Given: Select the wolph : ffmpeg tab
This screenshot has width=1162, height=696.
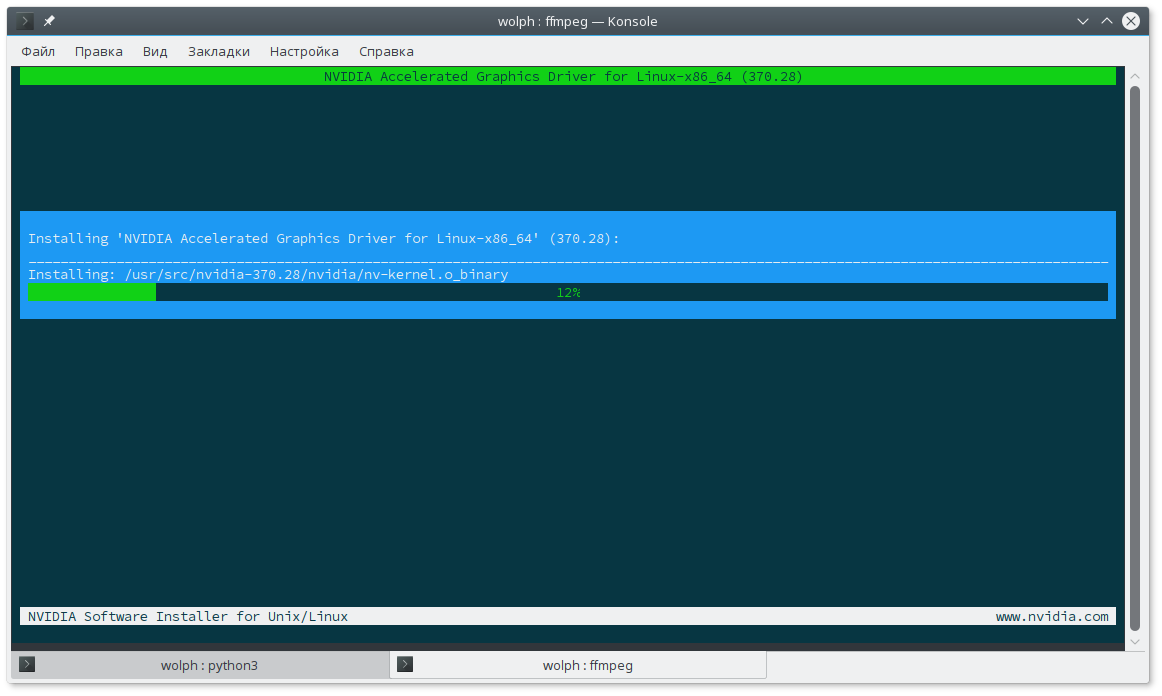Looking at the screenshot, I should point(578,665).
